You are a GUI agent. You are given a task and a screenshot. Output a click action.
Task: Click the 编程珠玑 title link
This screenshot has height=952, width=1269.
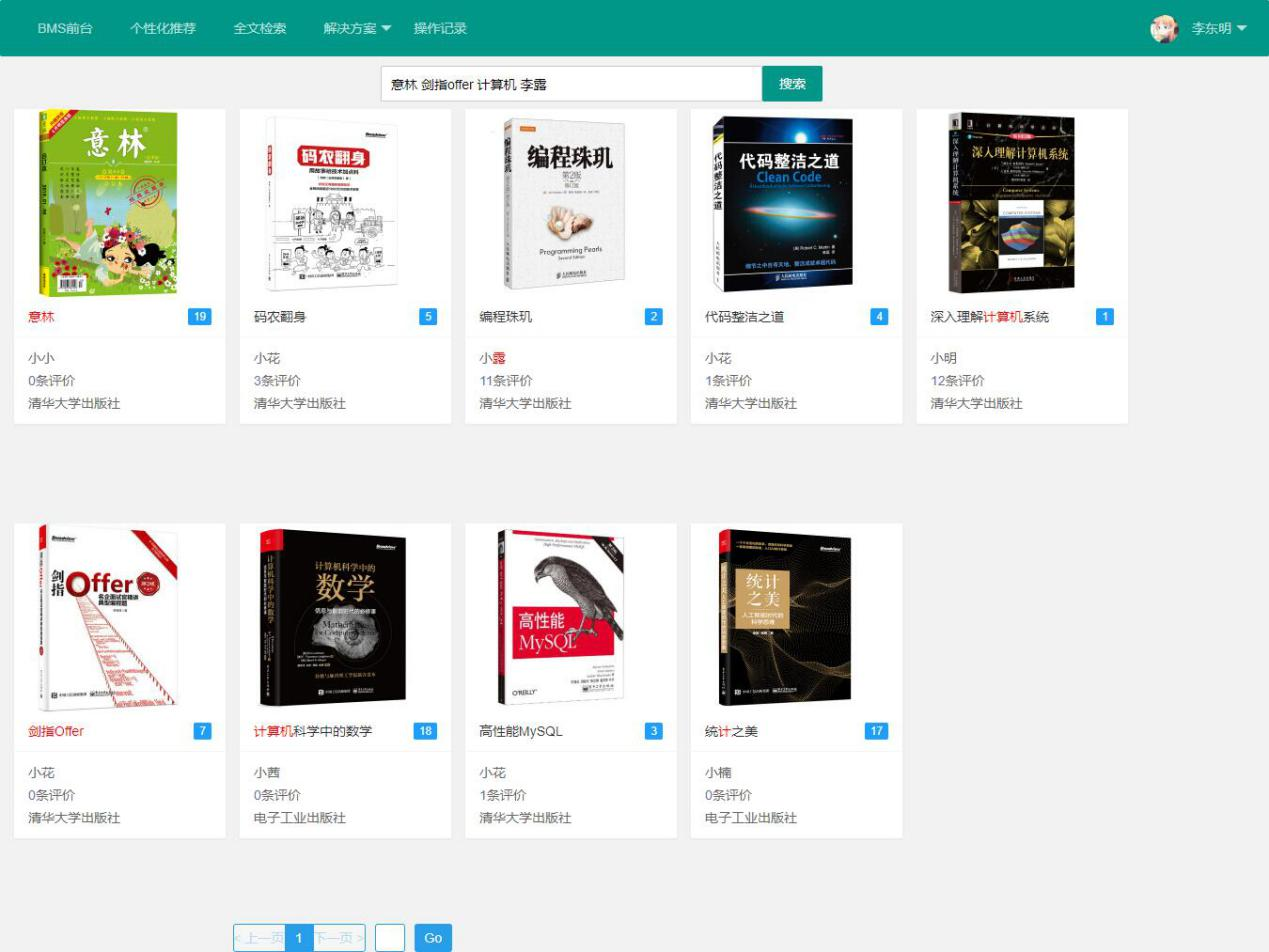(506, 317)
